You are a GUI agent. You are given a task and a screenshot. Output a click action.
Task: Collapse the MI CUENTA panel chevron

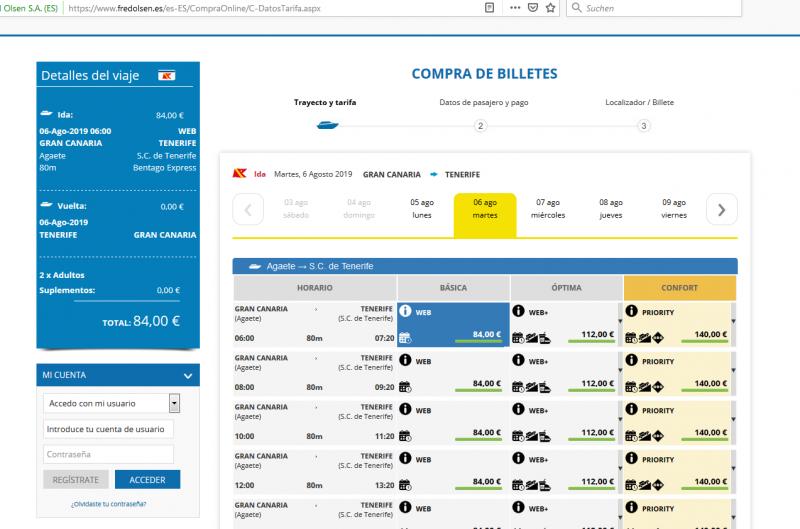click(x=188, y=375)
